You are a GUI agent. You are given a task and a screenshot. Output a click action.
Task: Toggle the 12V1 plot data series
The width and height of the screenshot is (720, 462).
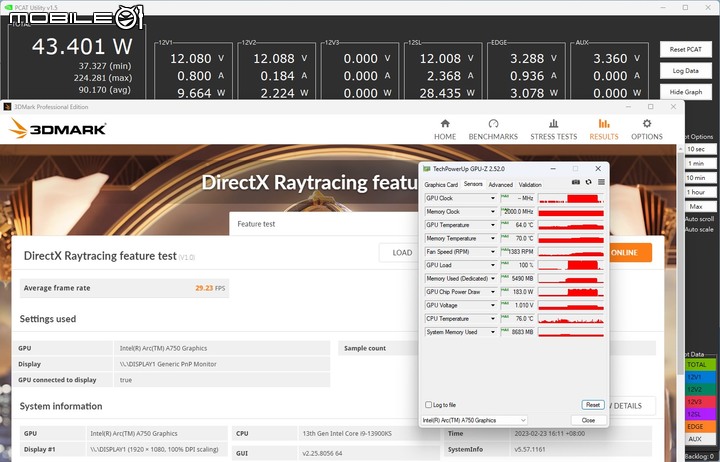coord(700,377)
